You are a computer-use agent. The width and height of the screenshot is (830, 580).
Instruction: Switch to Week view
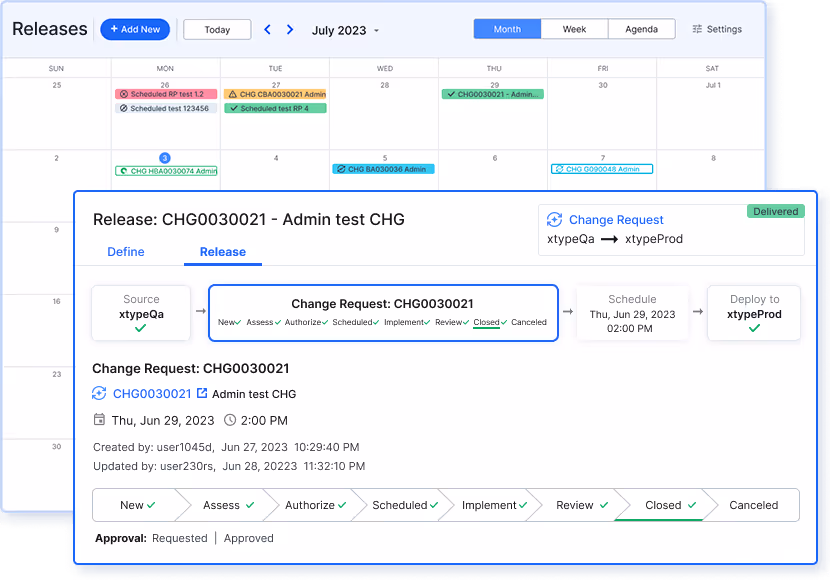click(574, 29)
